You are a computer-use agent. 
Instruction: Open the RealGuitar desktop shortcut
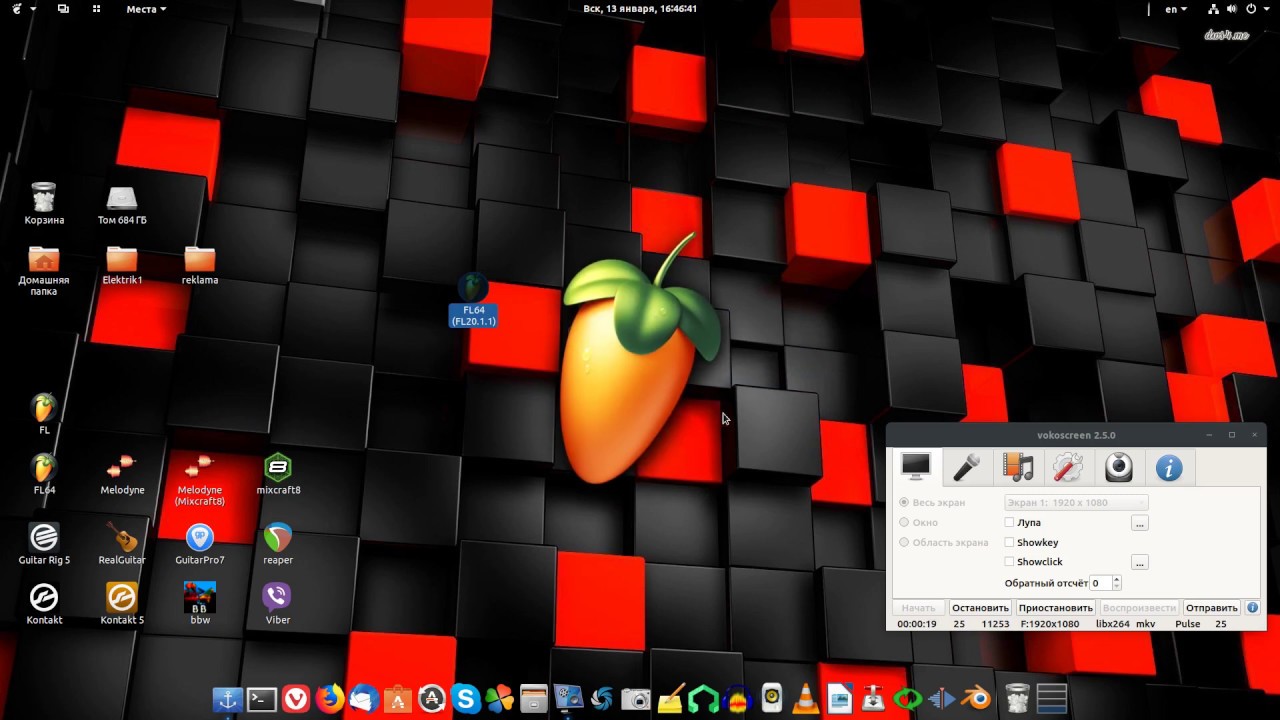122,544
